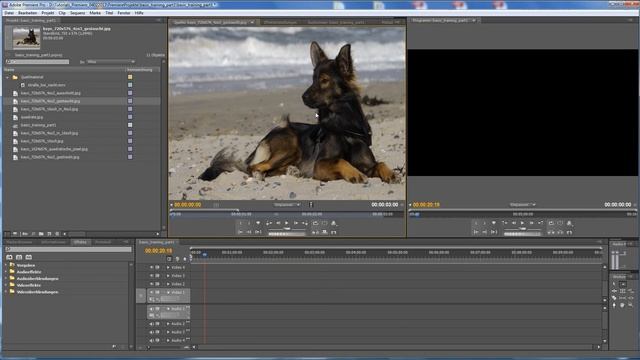
Task: Select the quadrate.jpg item in Project panel
Action: (x=32, y=117)
